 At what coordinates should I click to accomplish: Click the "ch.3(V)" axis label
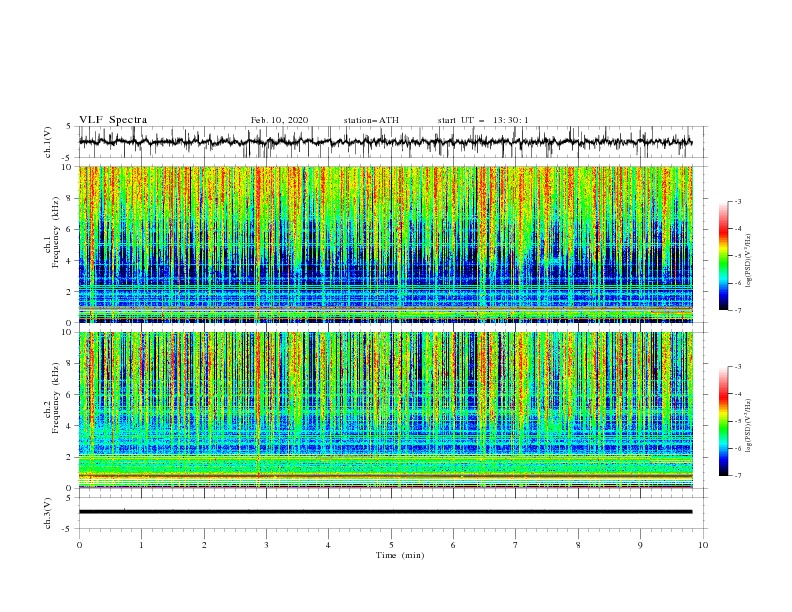click(48, 513)
